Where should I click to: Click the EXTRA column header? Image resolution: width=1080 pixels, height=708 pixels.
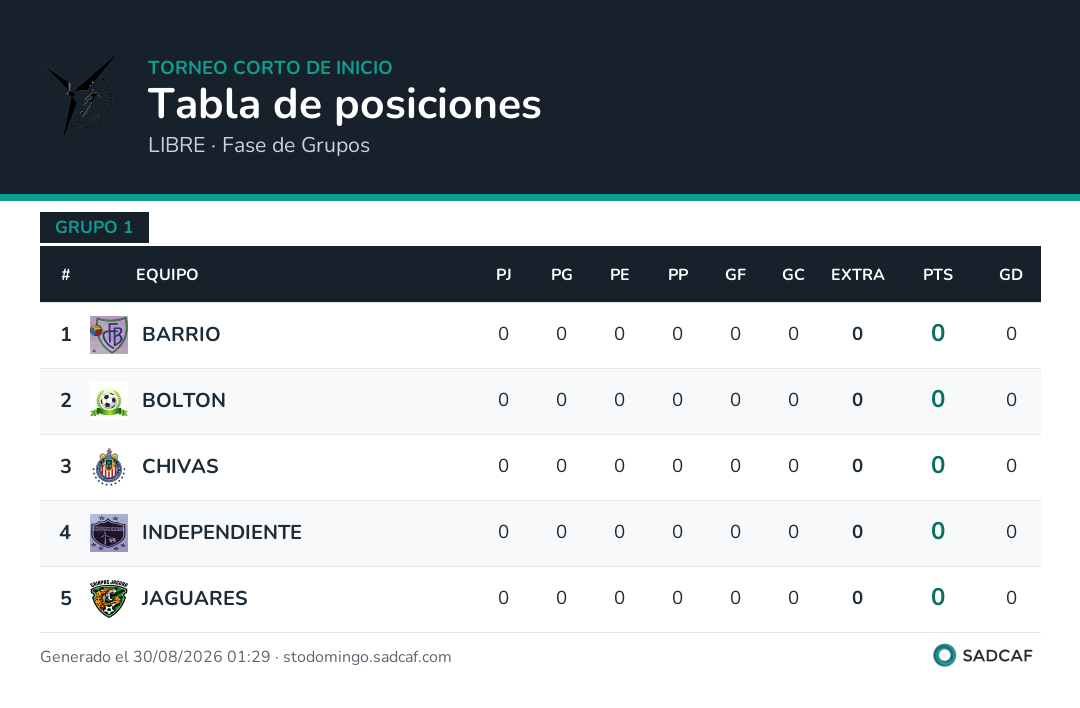coord(858,275)
